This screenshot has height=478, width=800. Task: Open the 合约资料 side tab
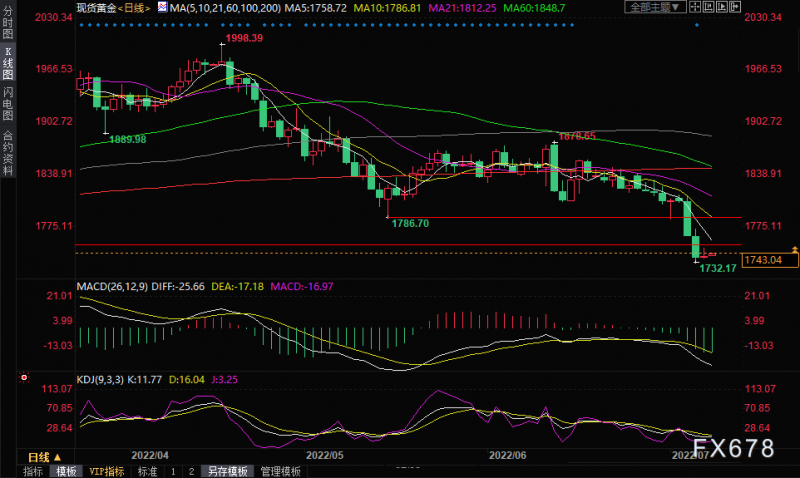[8, 152]
